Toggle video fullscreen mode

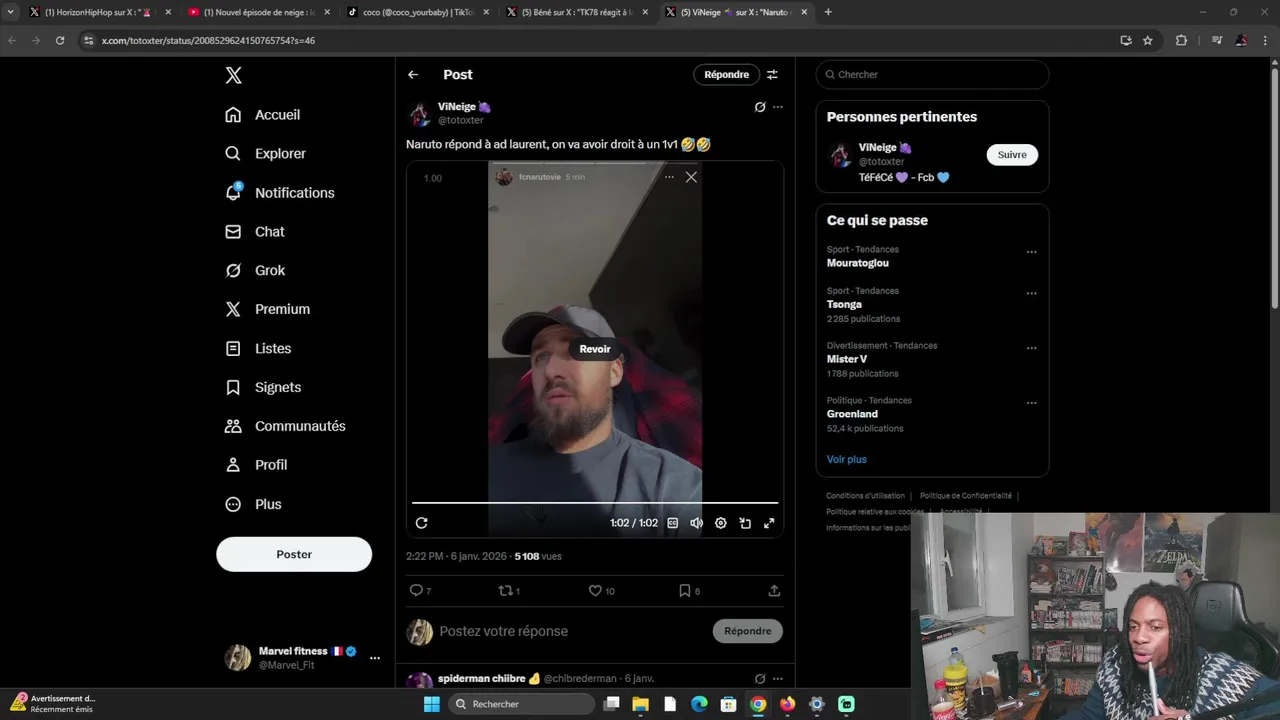point(769,523)
